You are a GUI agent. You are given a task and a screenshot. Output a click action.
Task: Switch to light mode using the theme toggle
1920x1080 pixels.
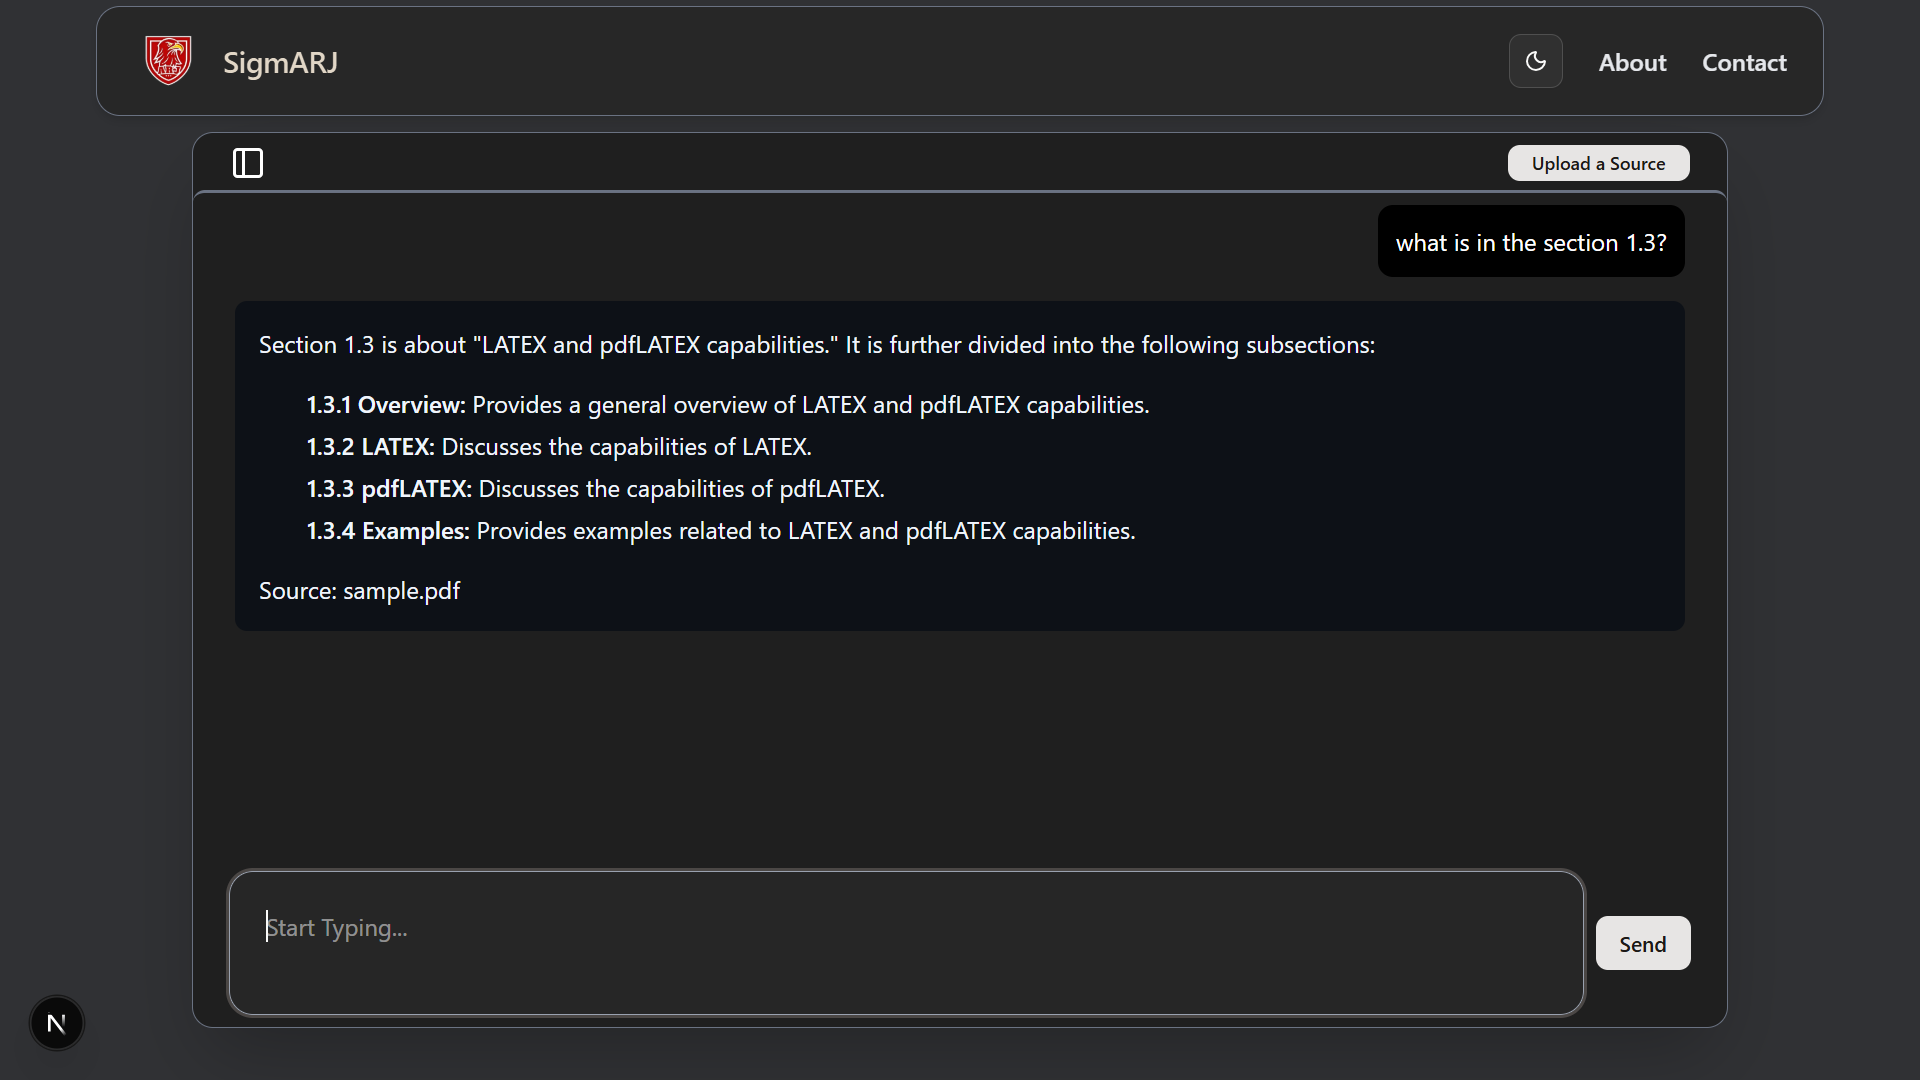(1535, 61)
